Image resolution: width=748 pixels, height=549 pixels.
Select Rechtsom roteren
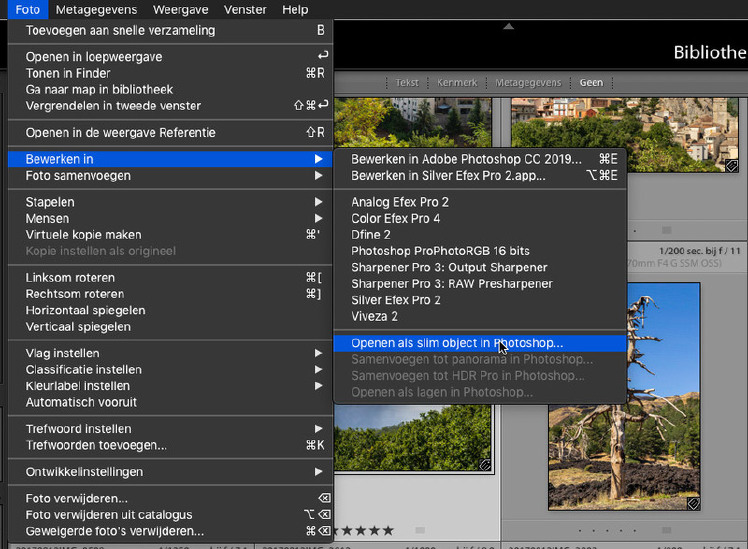tap(170, 294)
